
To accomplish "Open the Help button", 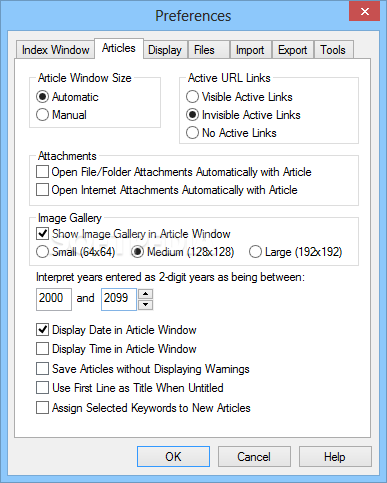I will pyautogui.click(x=335, y=457).
